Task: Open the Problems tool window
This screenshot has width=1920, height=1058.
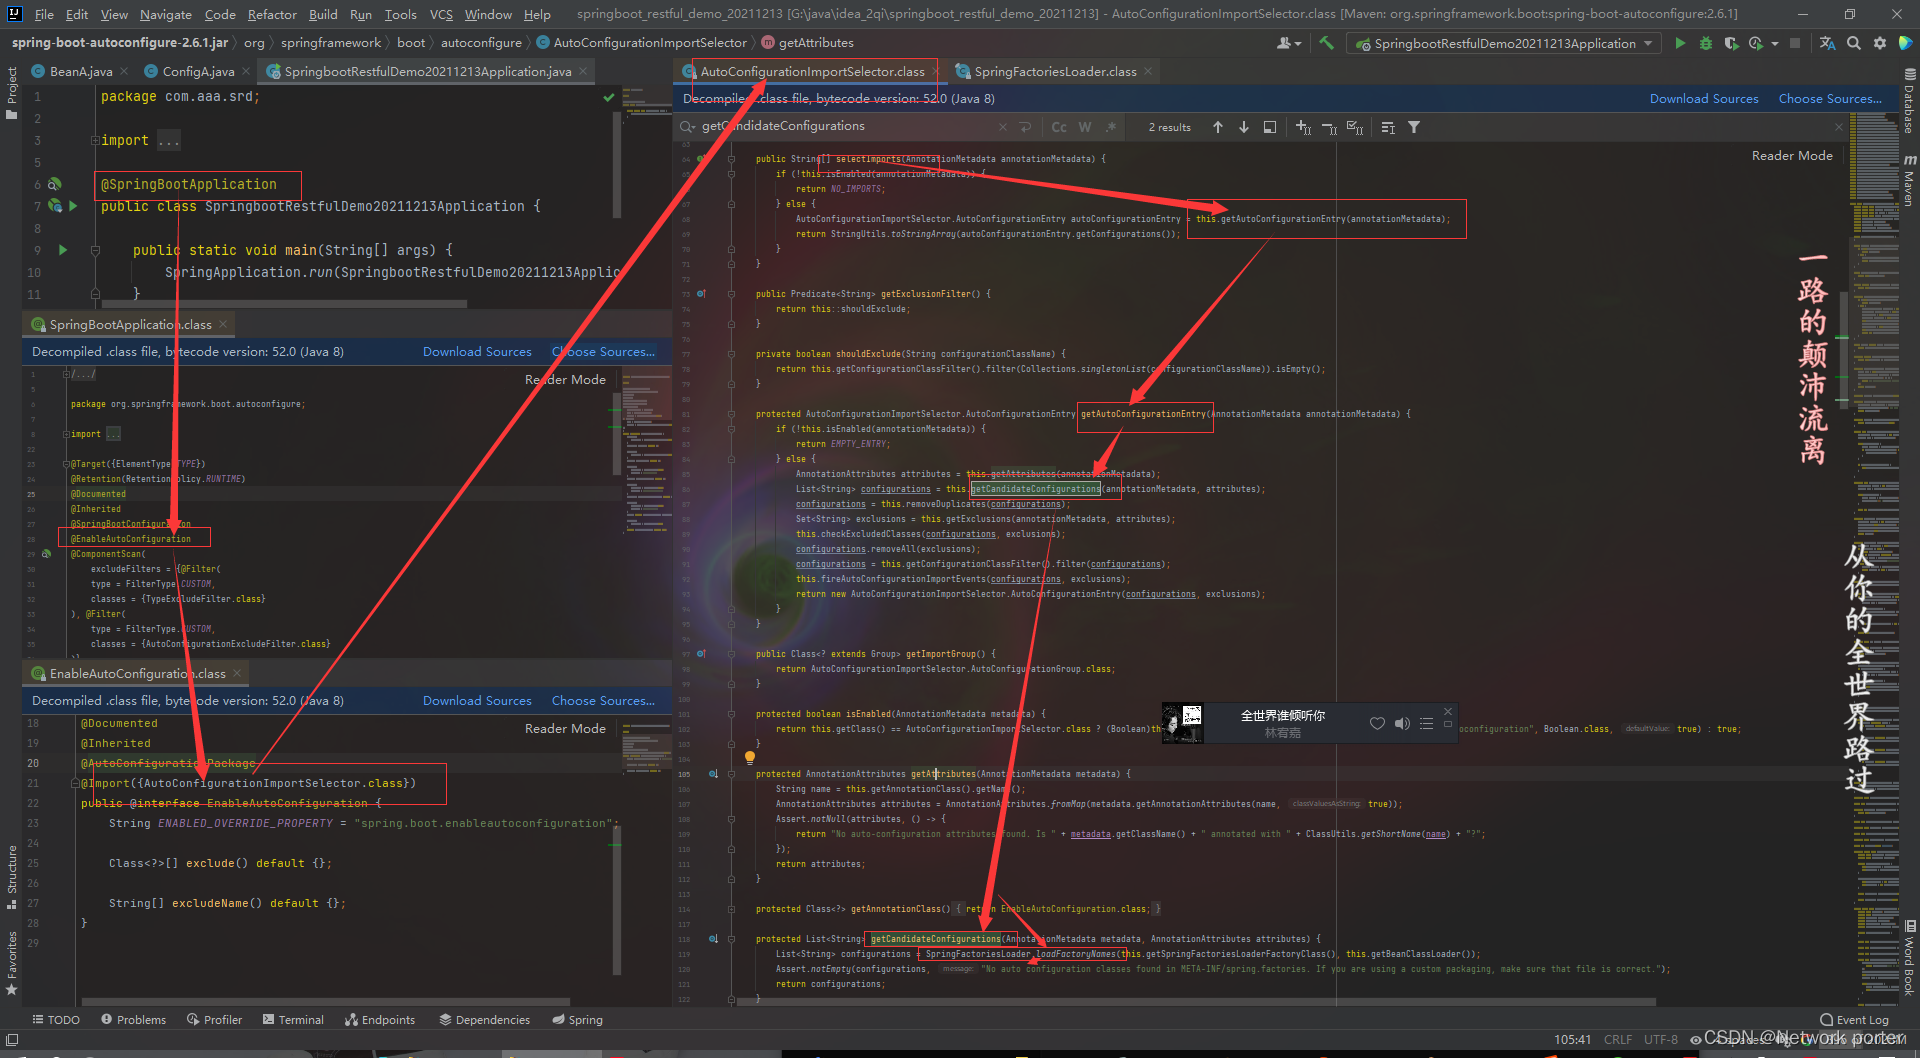Action: [133, 1019]
